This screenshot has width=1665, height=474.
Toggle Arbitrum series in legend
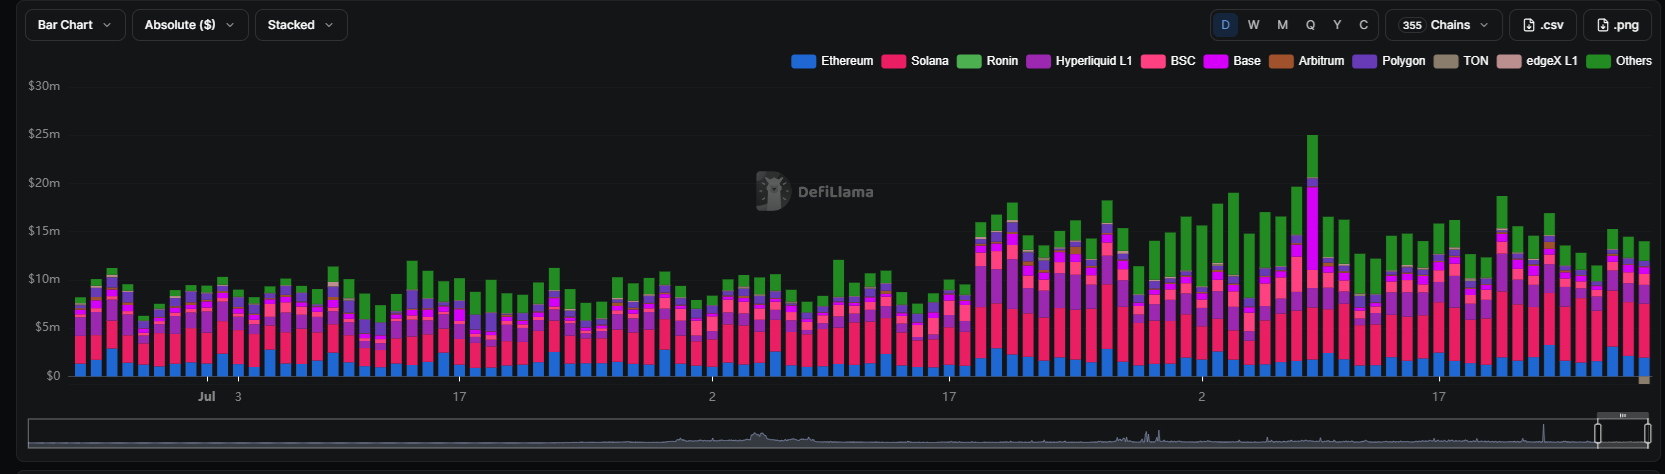coord(1306,61)
